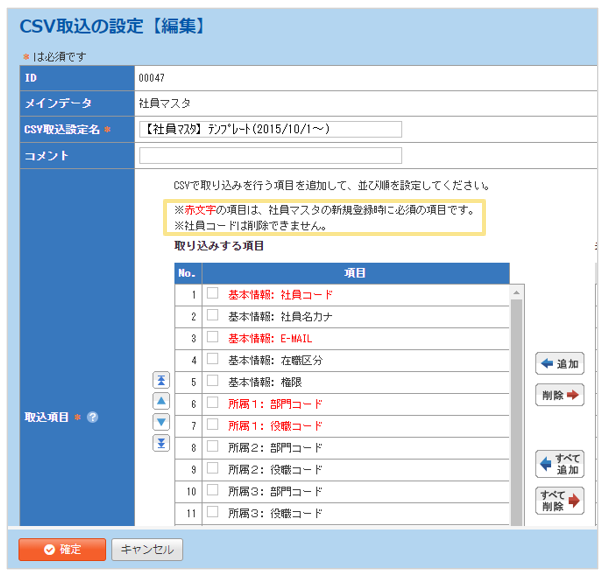Click the 追加 arrow button
The image size is (603, 577).
click(x=559, y=364)
